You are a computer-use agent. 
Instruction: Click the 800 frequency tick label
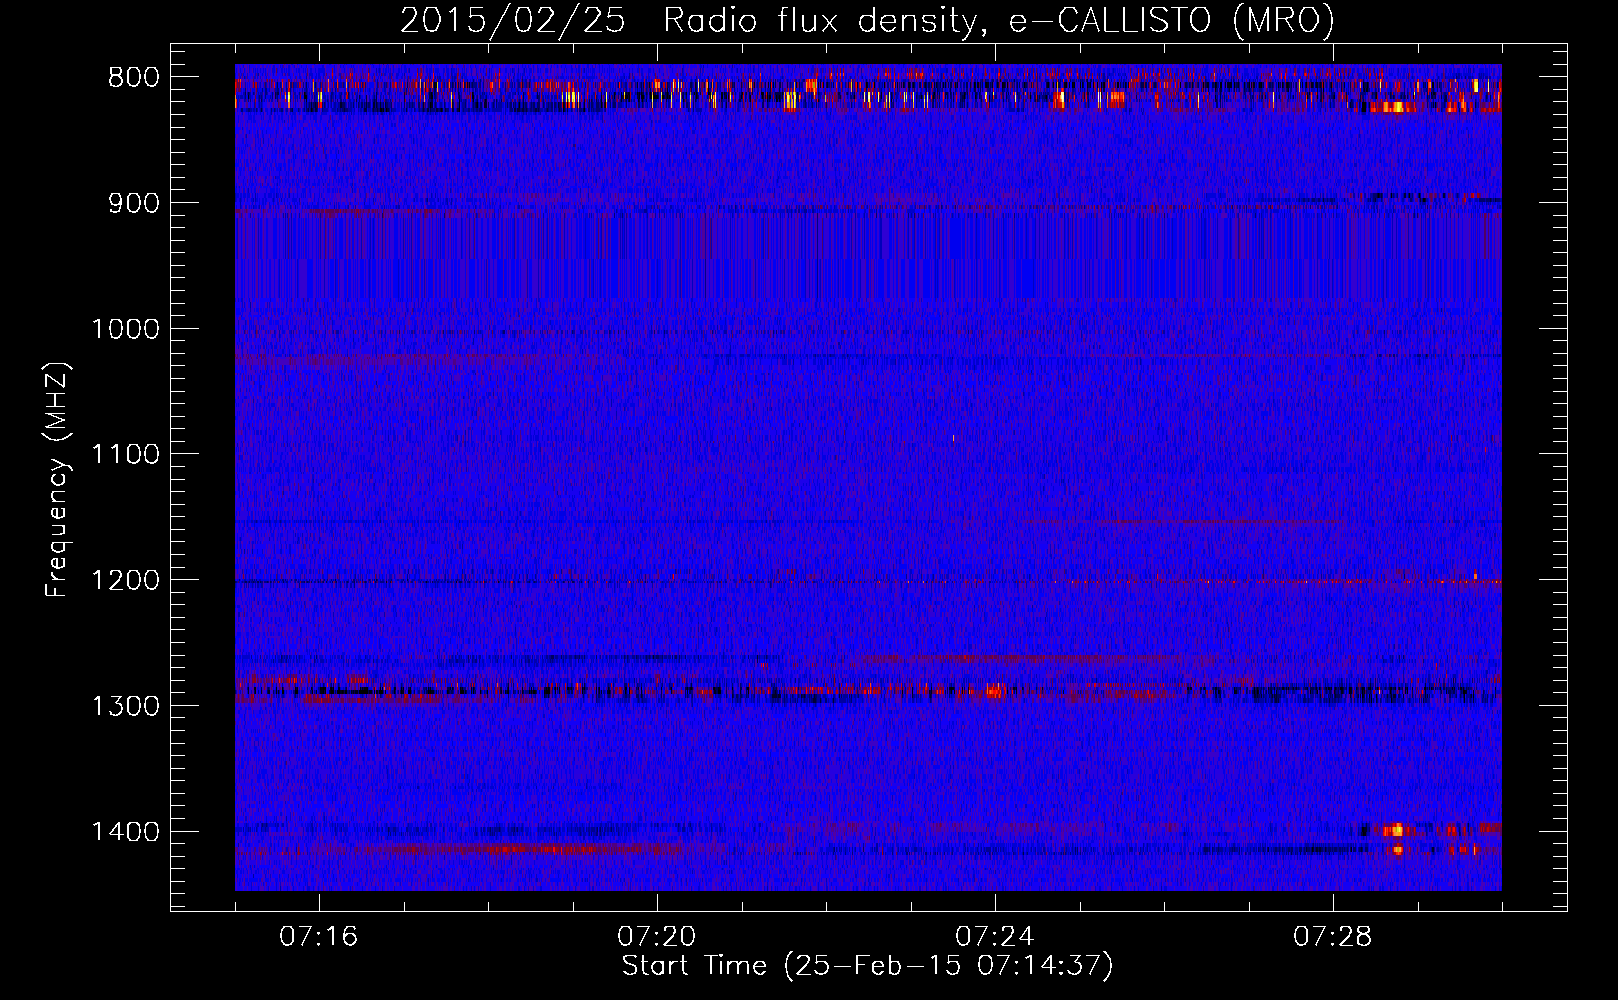131,78
